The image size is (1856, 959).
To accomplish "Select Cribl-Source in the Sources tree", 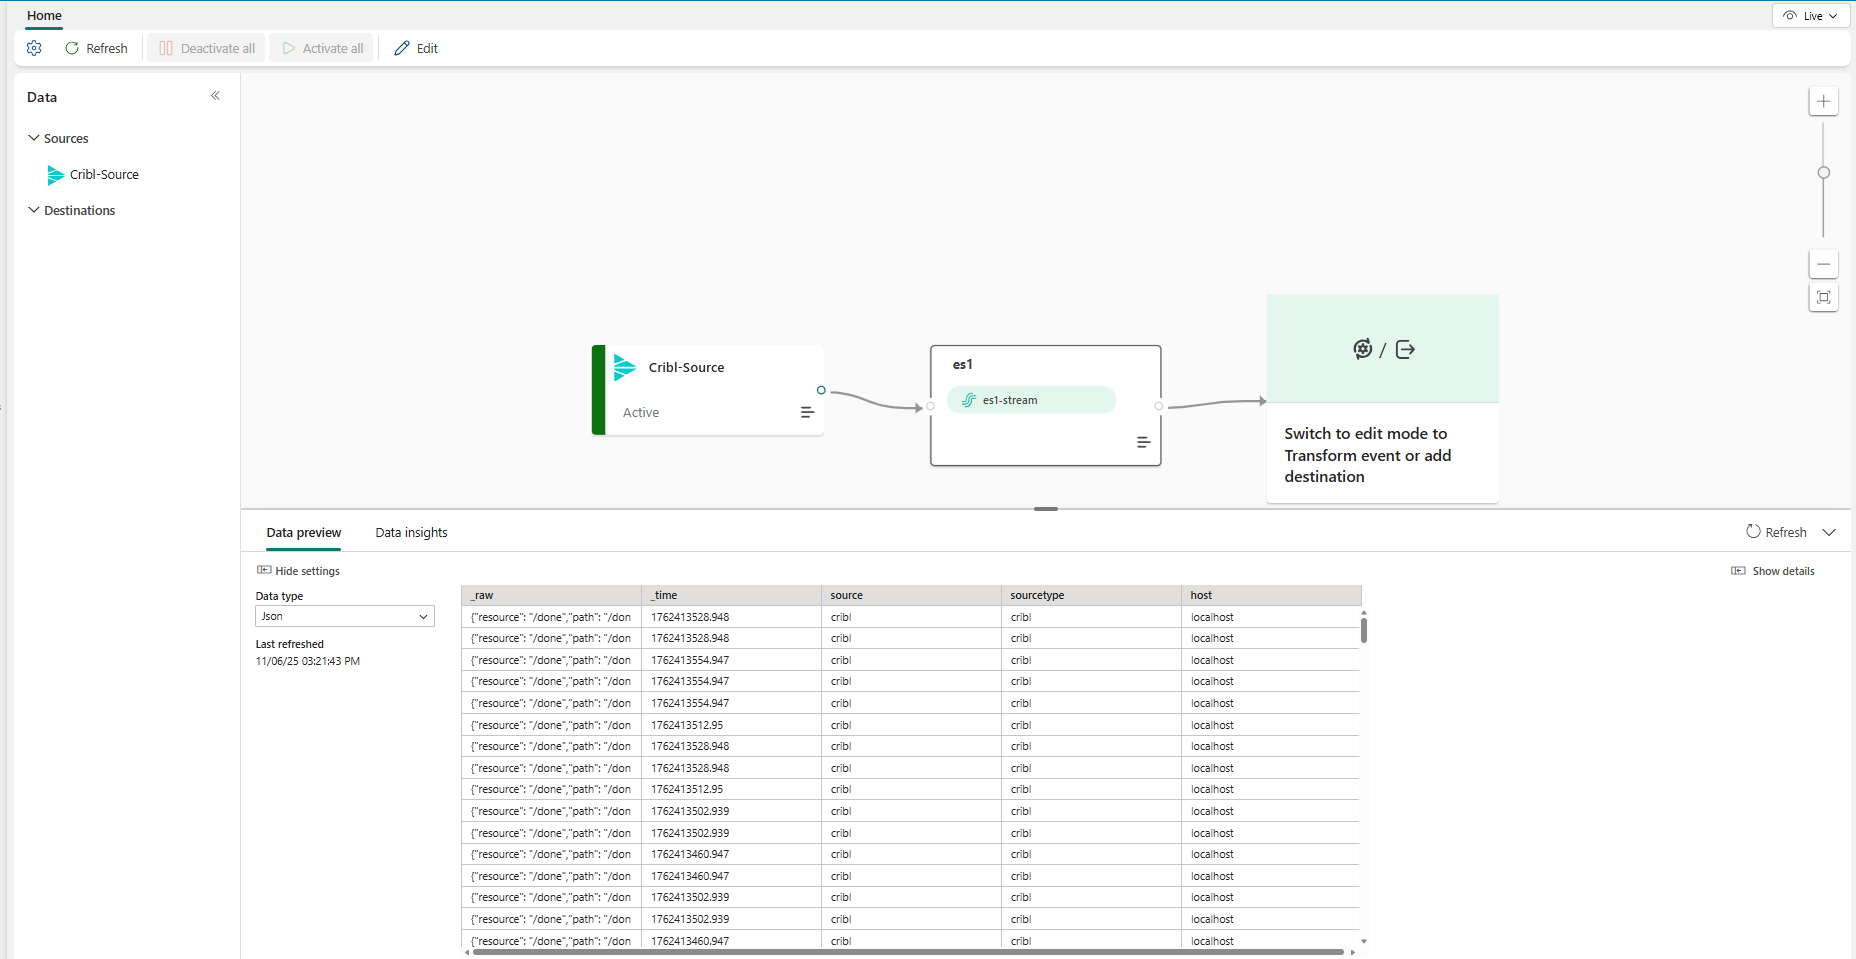I will coord(104,175).
